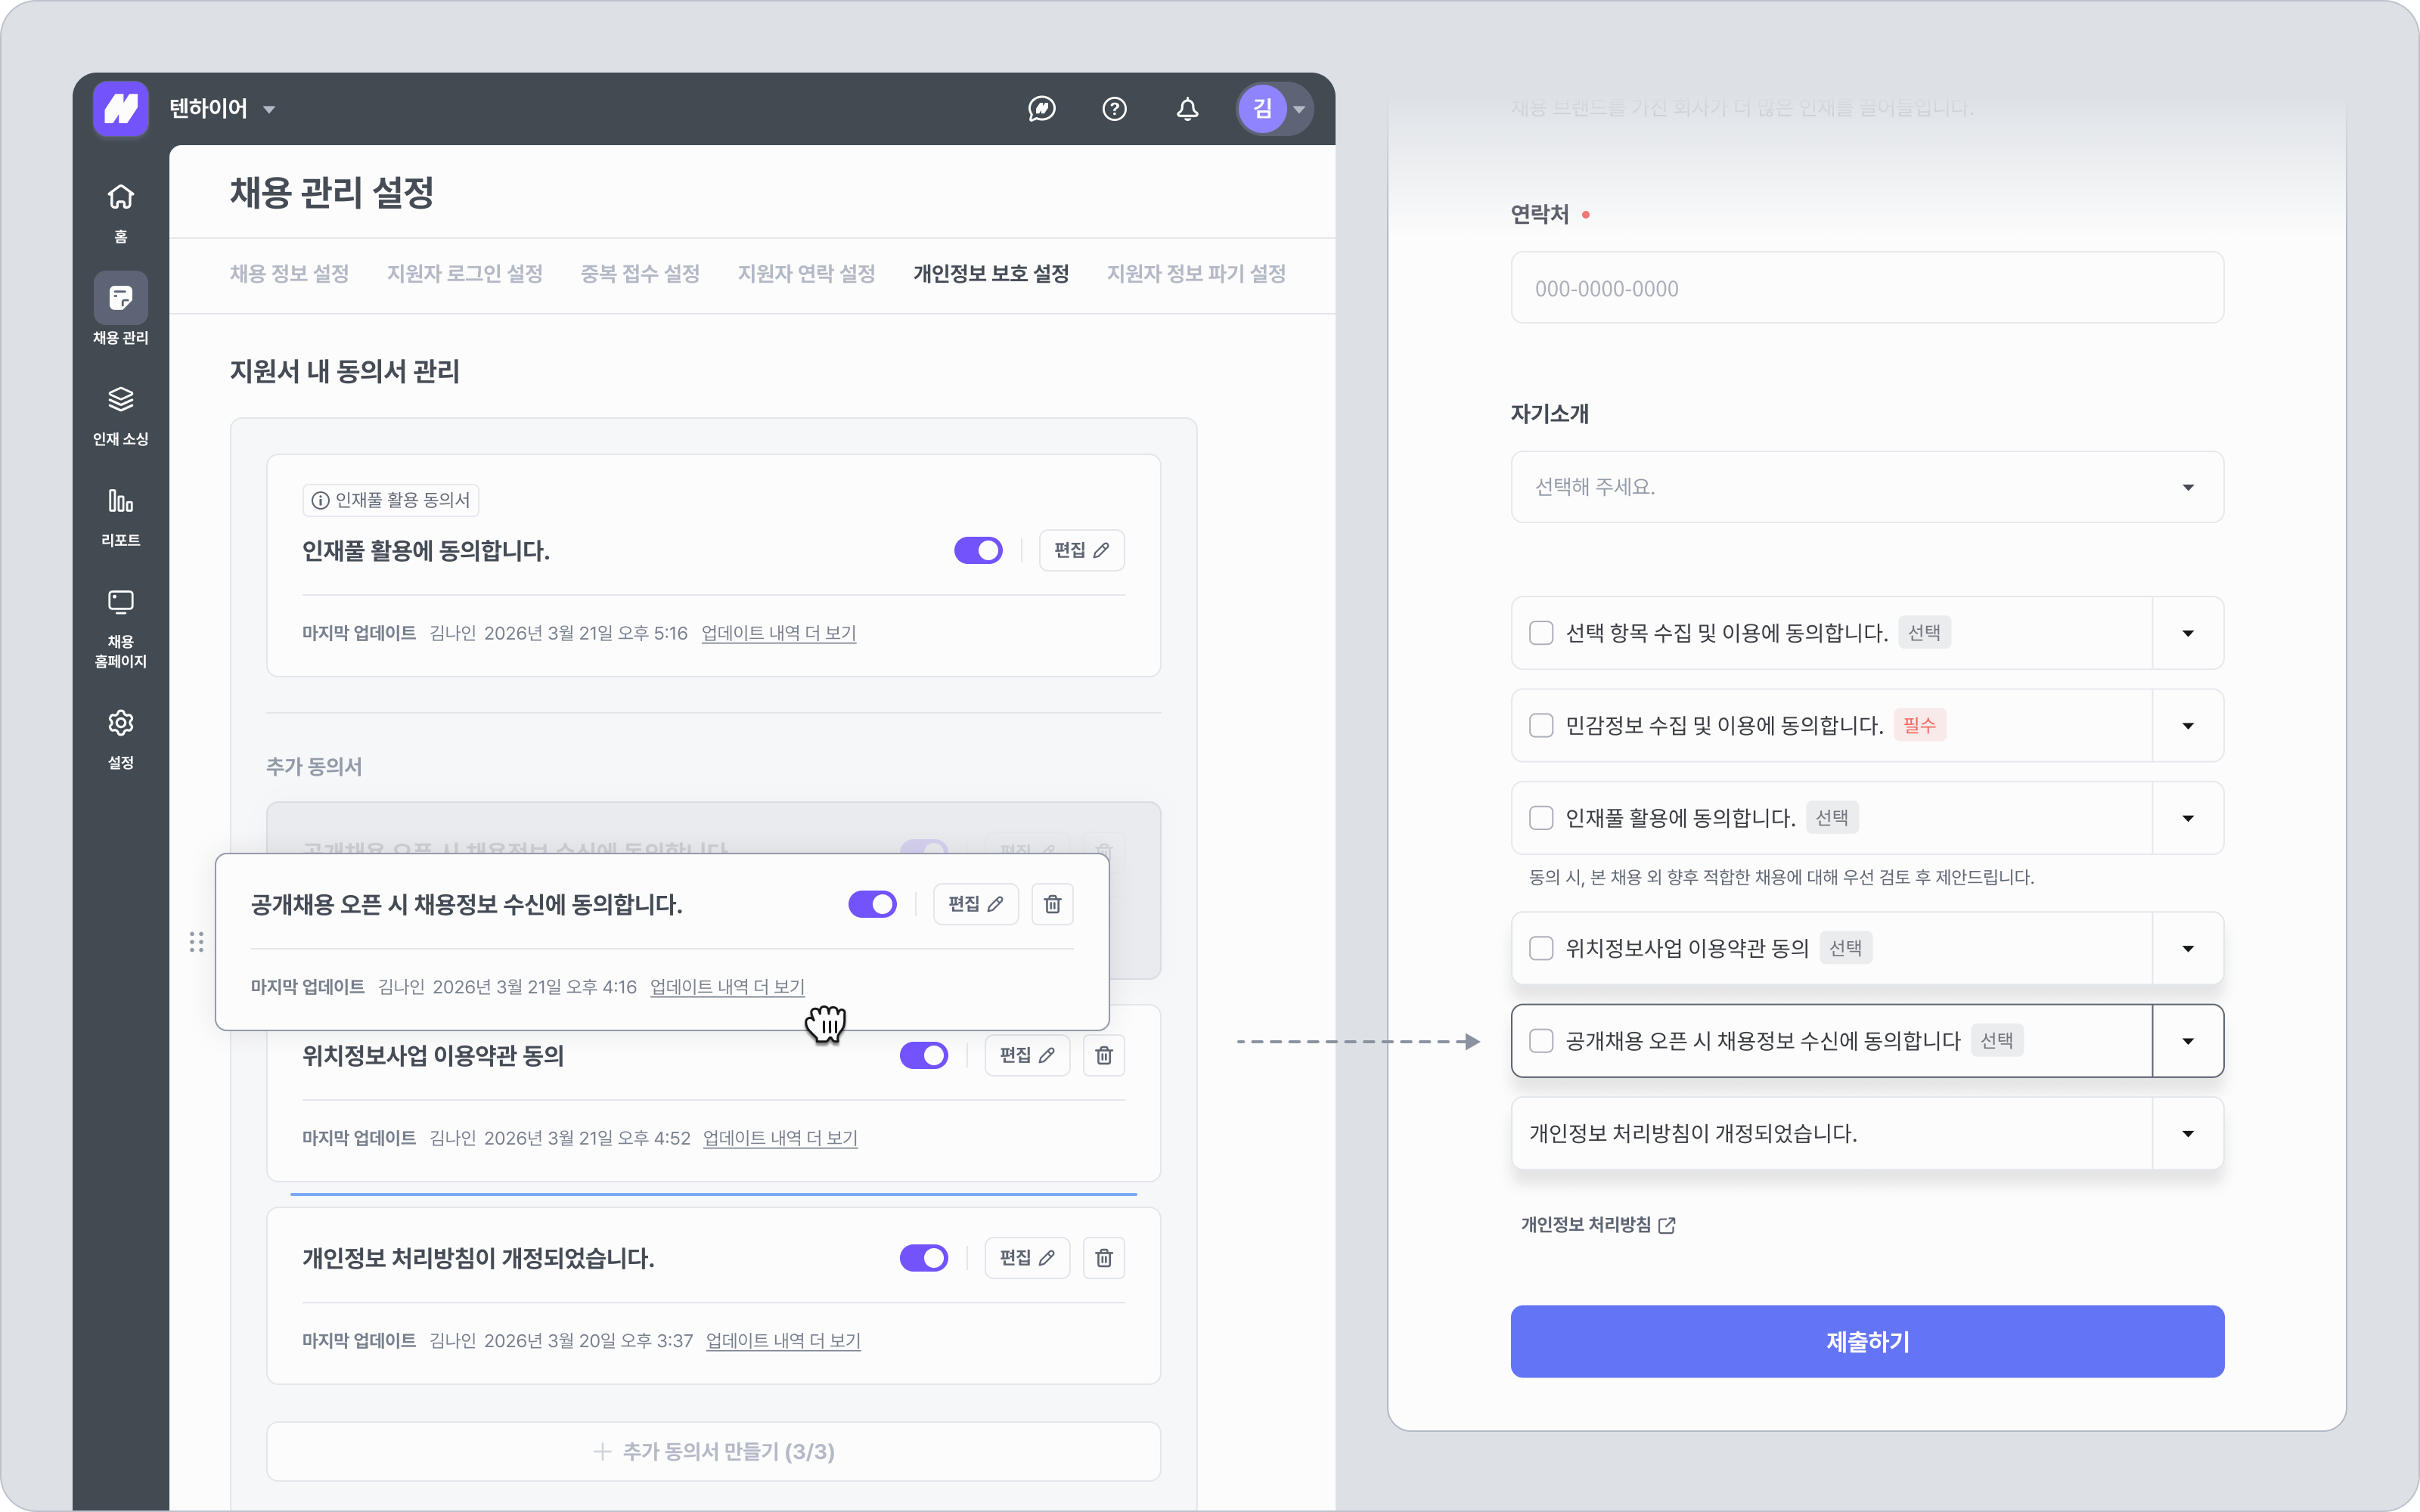Open 인재 소싱 from the sidebar
The height and width of the screenshot is (1512, 2420).
(120, 400)
